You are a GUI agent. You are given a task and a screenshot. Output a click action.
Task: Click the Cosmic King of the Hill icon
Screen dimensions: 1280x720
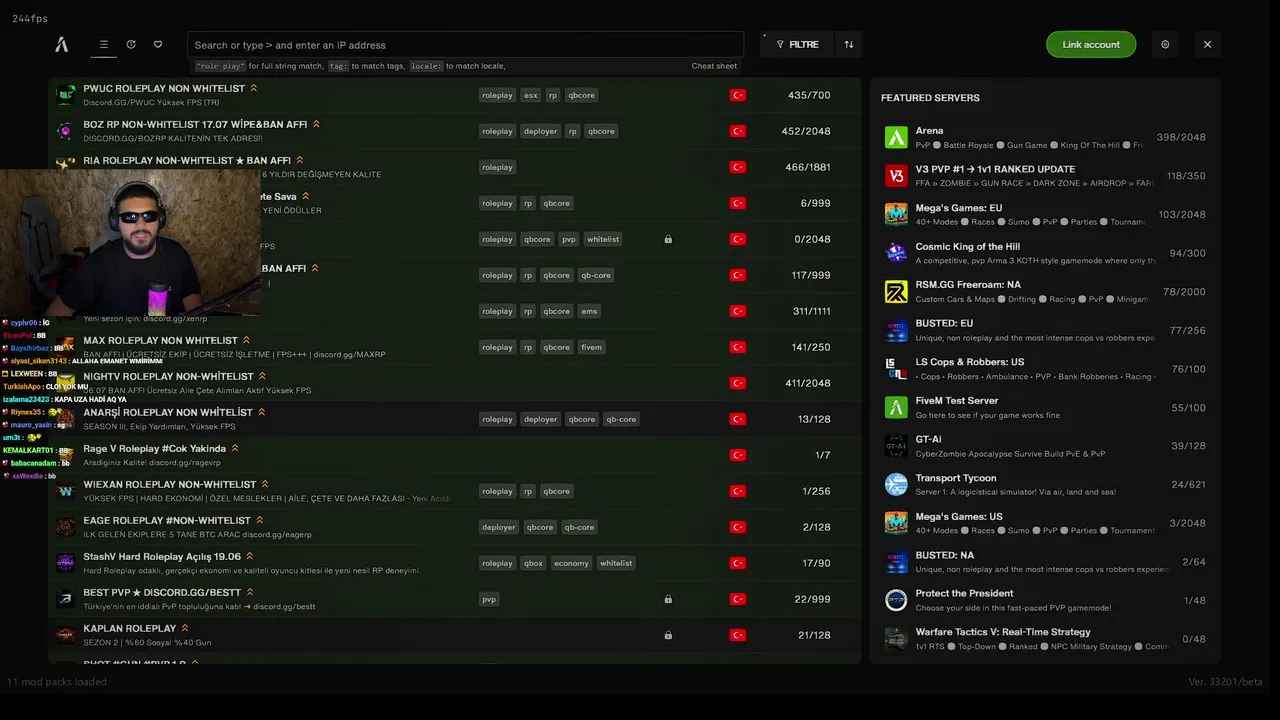point(896,253)
